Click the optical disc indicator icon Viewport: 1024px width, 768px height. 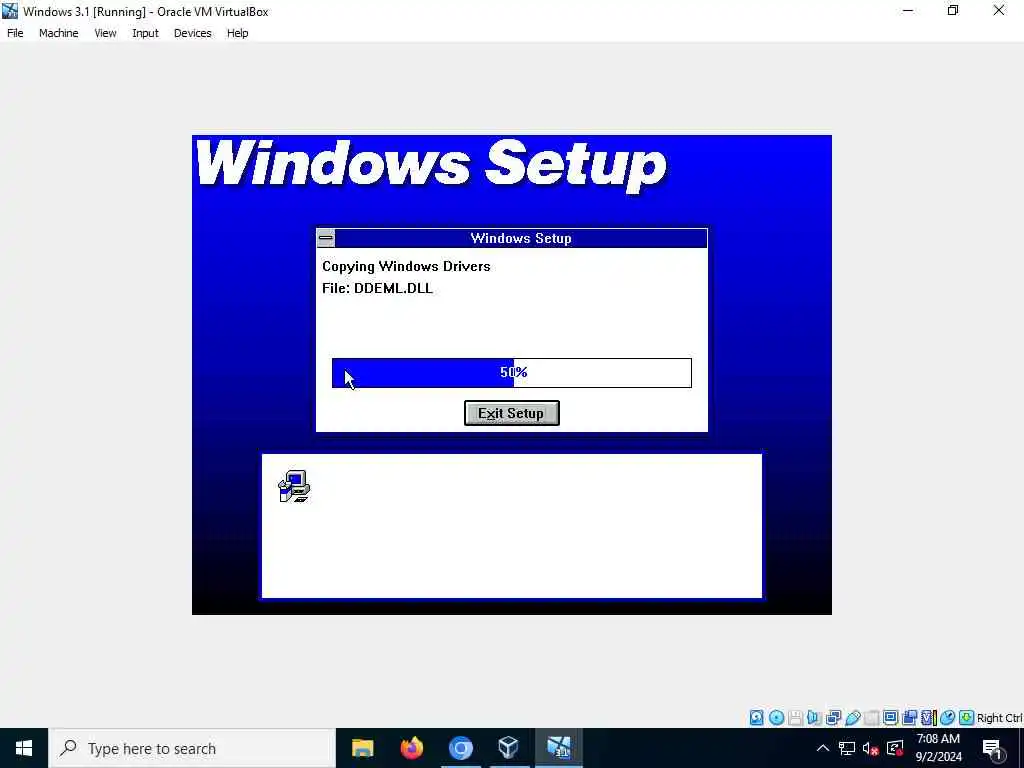click(x=776, y=718)
